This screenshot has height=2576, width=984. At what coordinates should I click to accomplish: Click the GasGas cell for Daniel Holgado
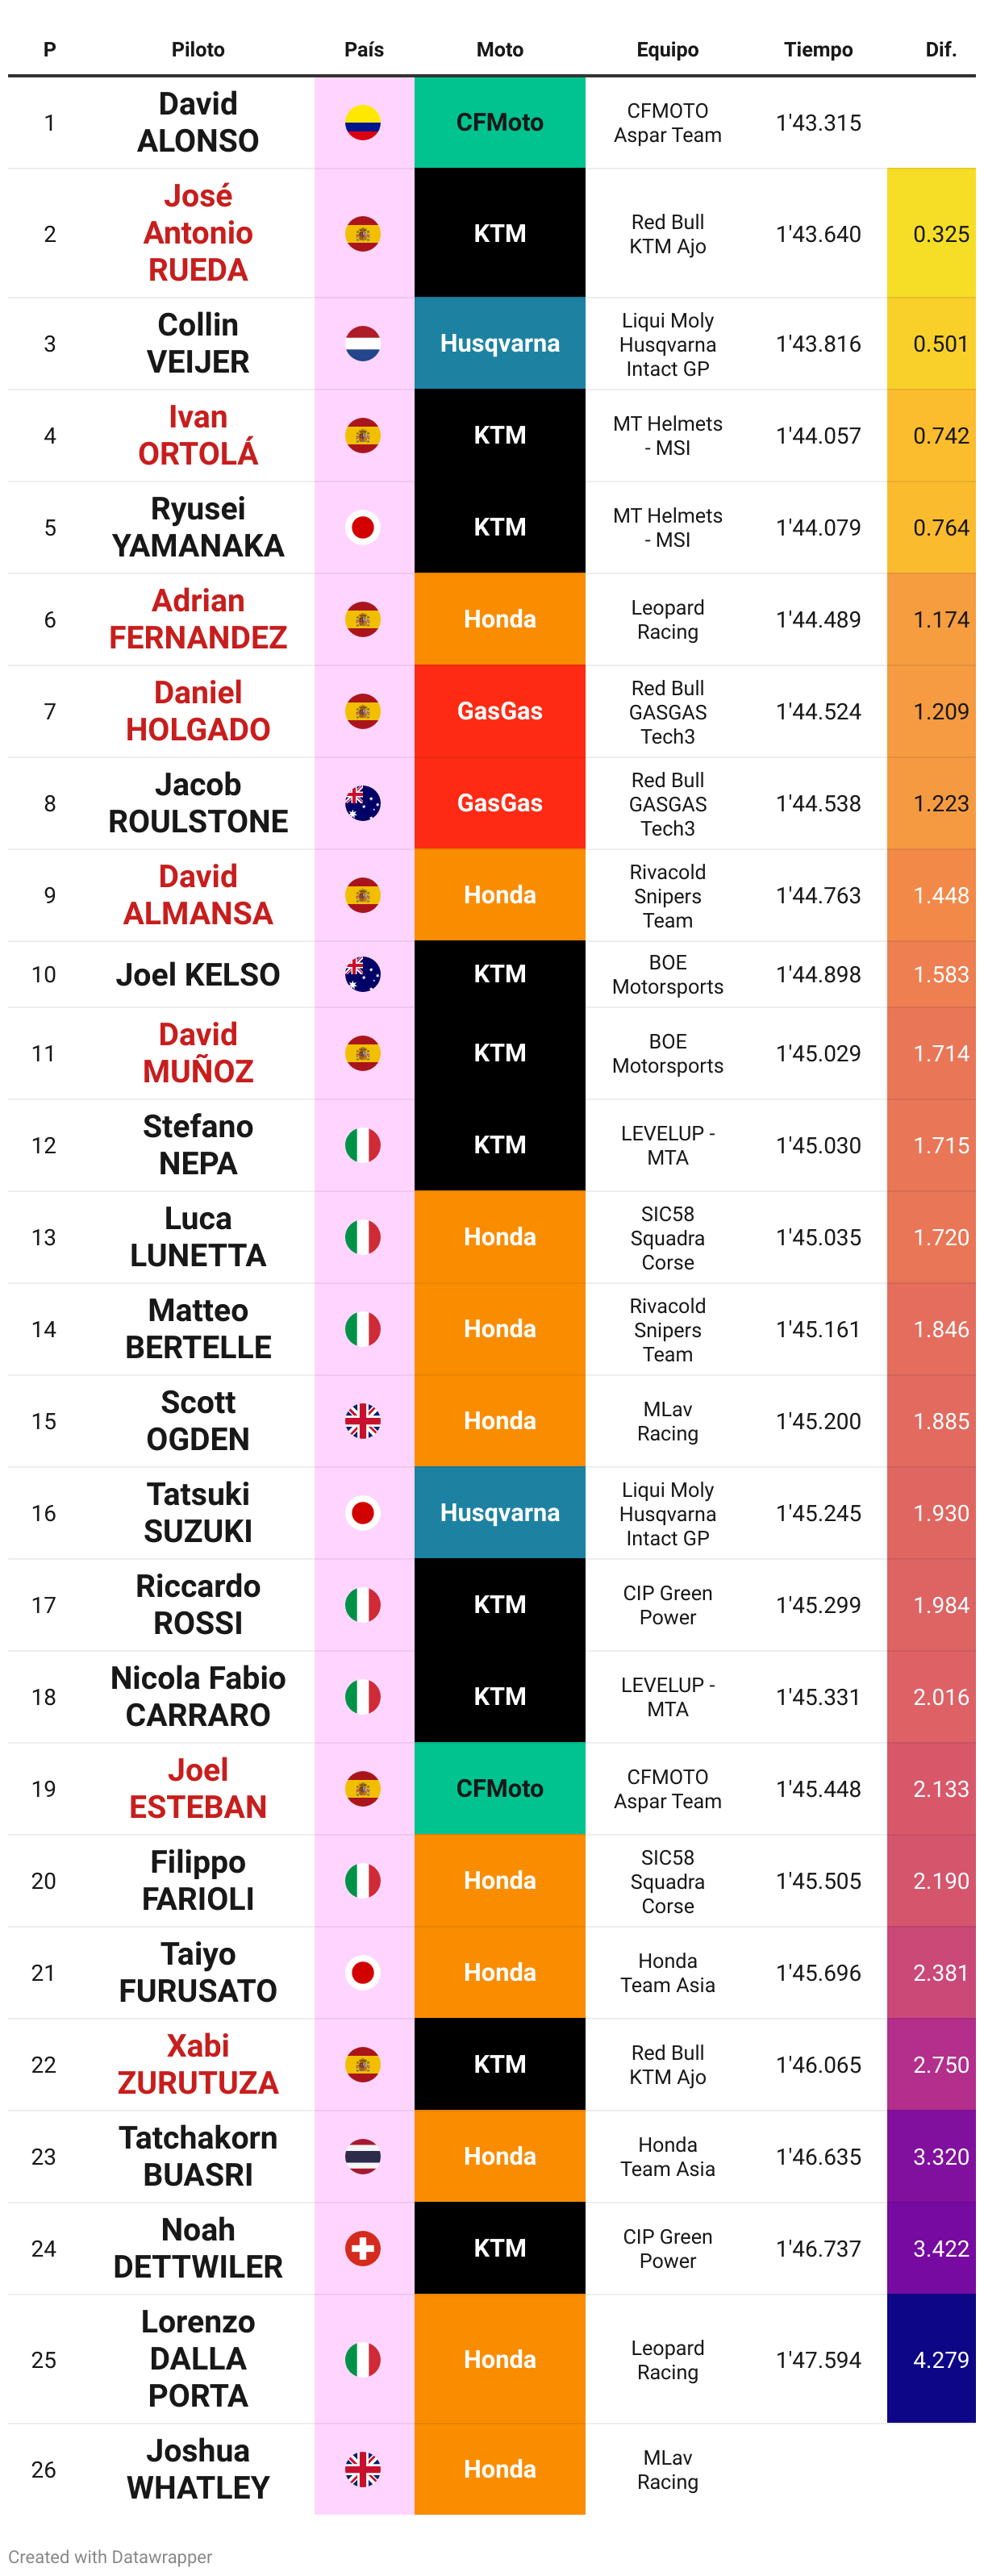(500, 711)
